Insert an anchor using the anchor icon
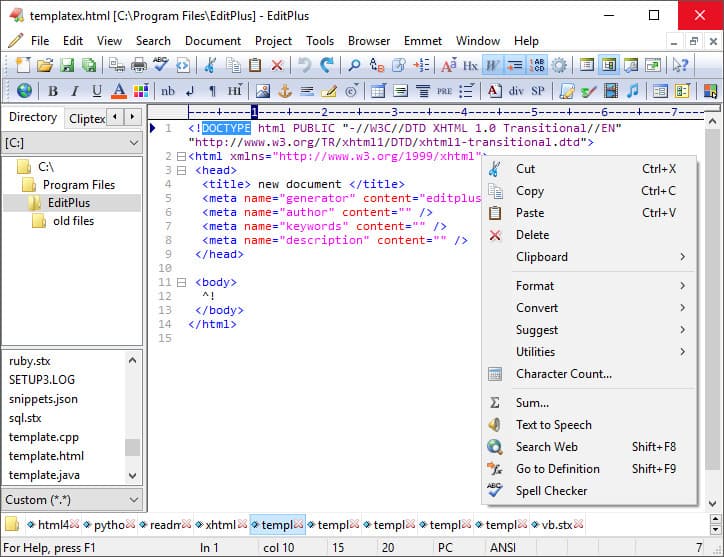 click(284, 91)
